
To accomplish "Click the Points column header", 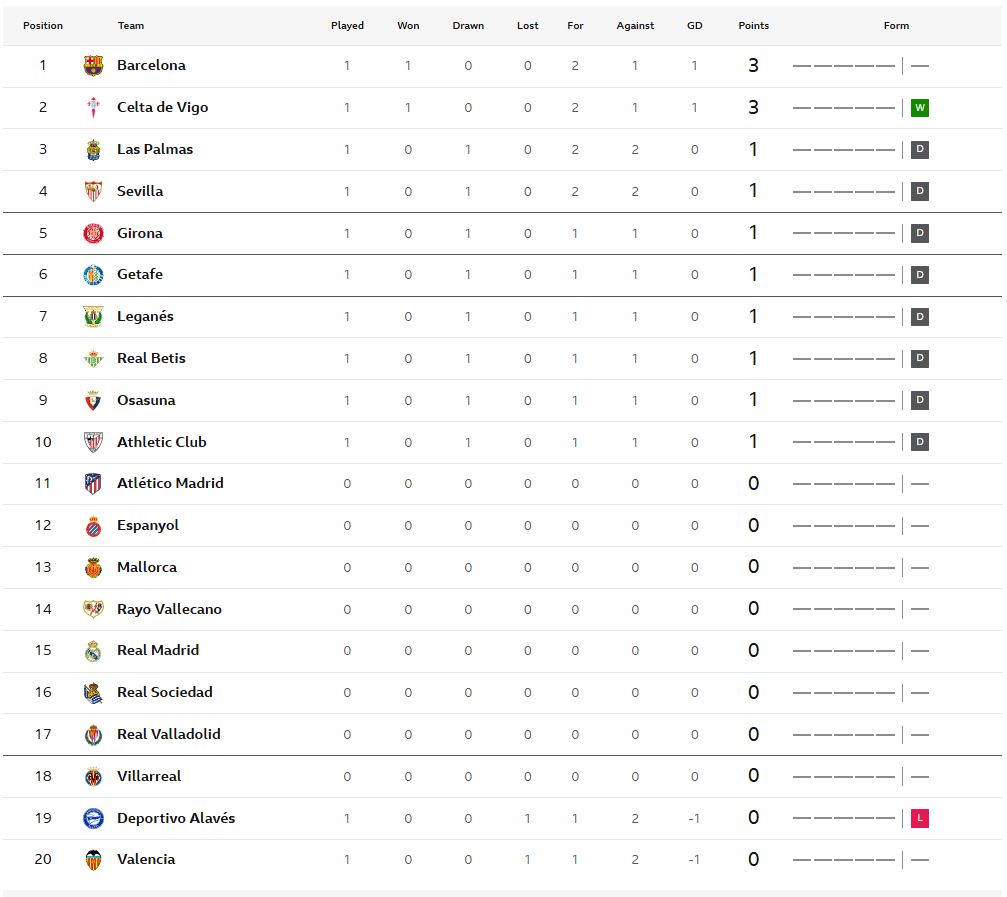I will pos(753,25).
